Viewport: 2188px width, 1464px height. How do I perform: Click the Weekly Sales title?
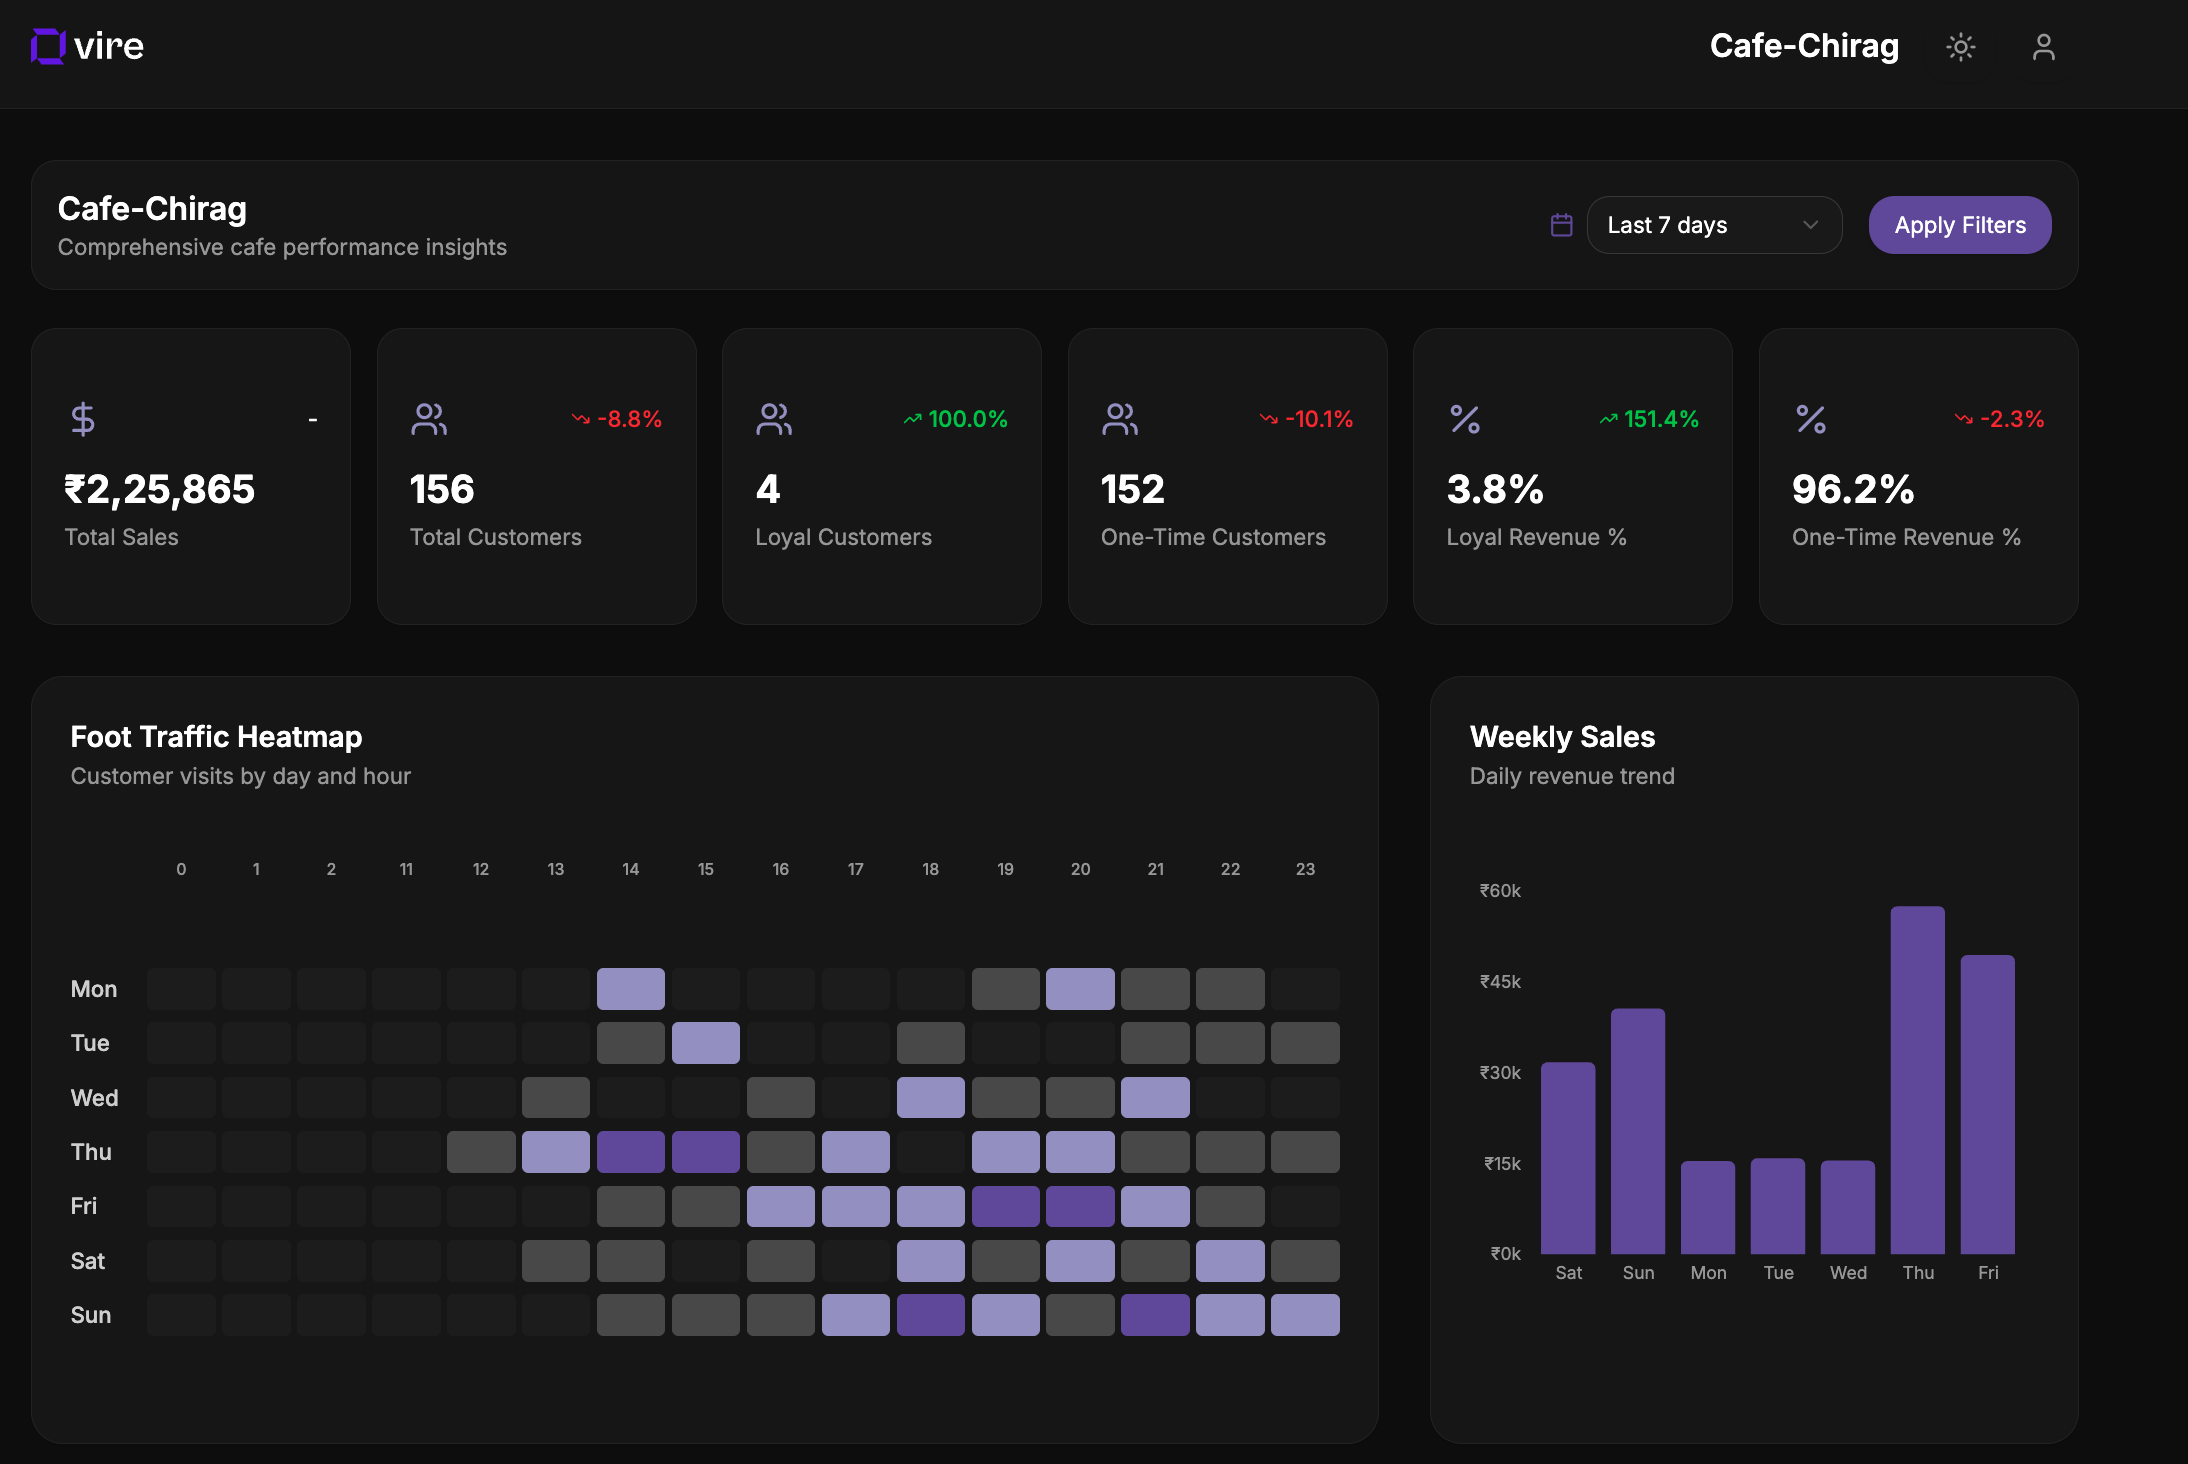click(1562, 737)
